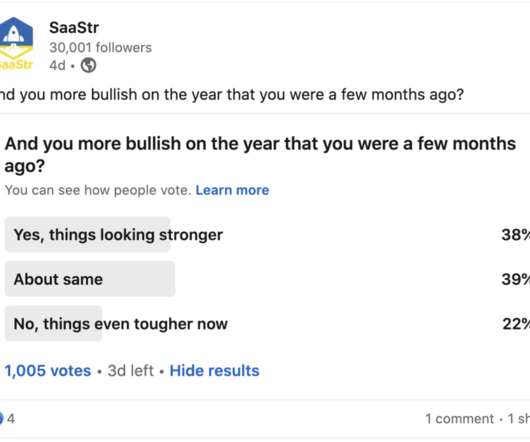Viewport: 530px width, 442px height.
Task: Click the 38% result percentage
Action: coord(516,235)
